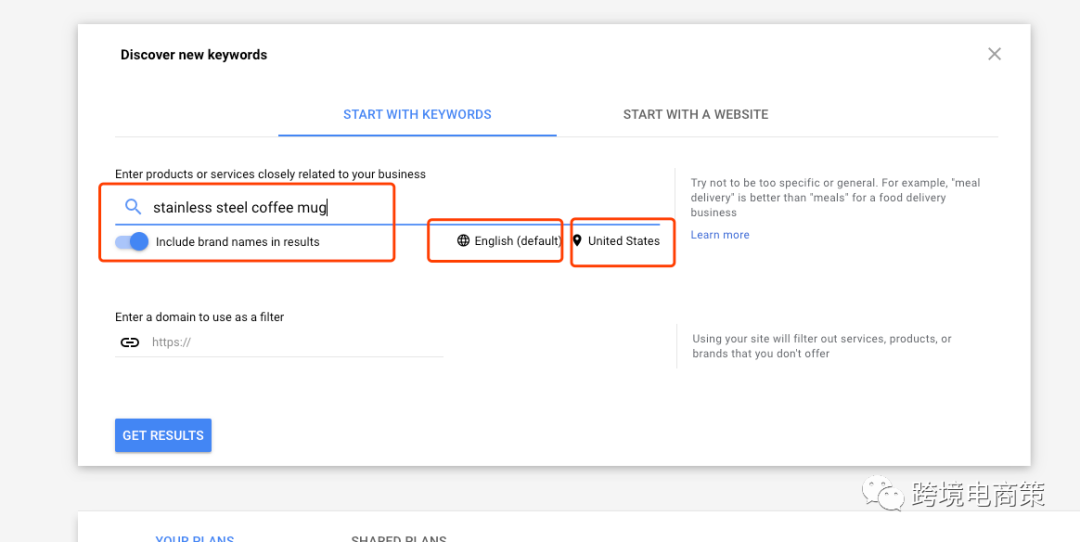Click the chain link icon beside https://
Image resolution: width=1080 pixels, height=542 pixels.
[x=130, y=342]
